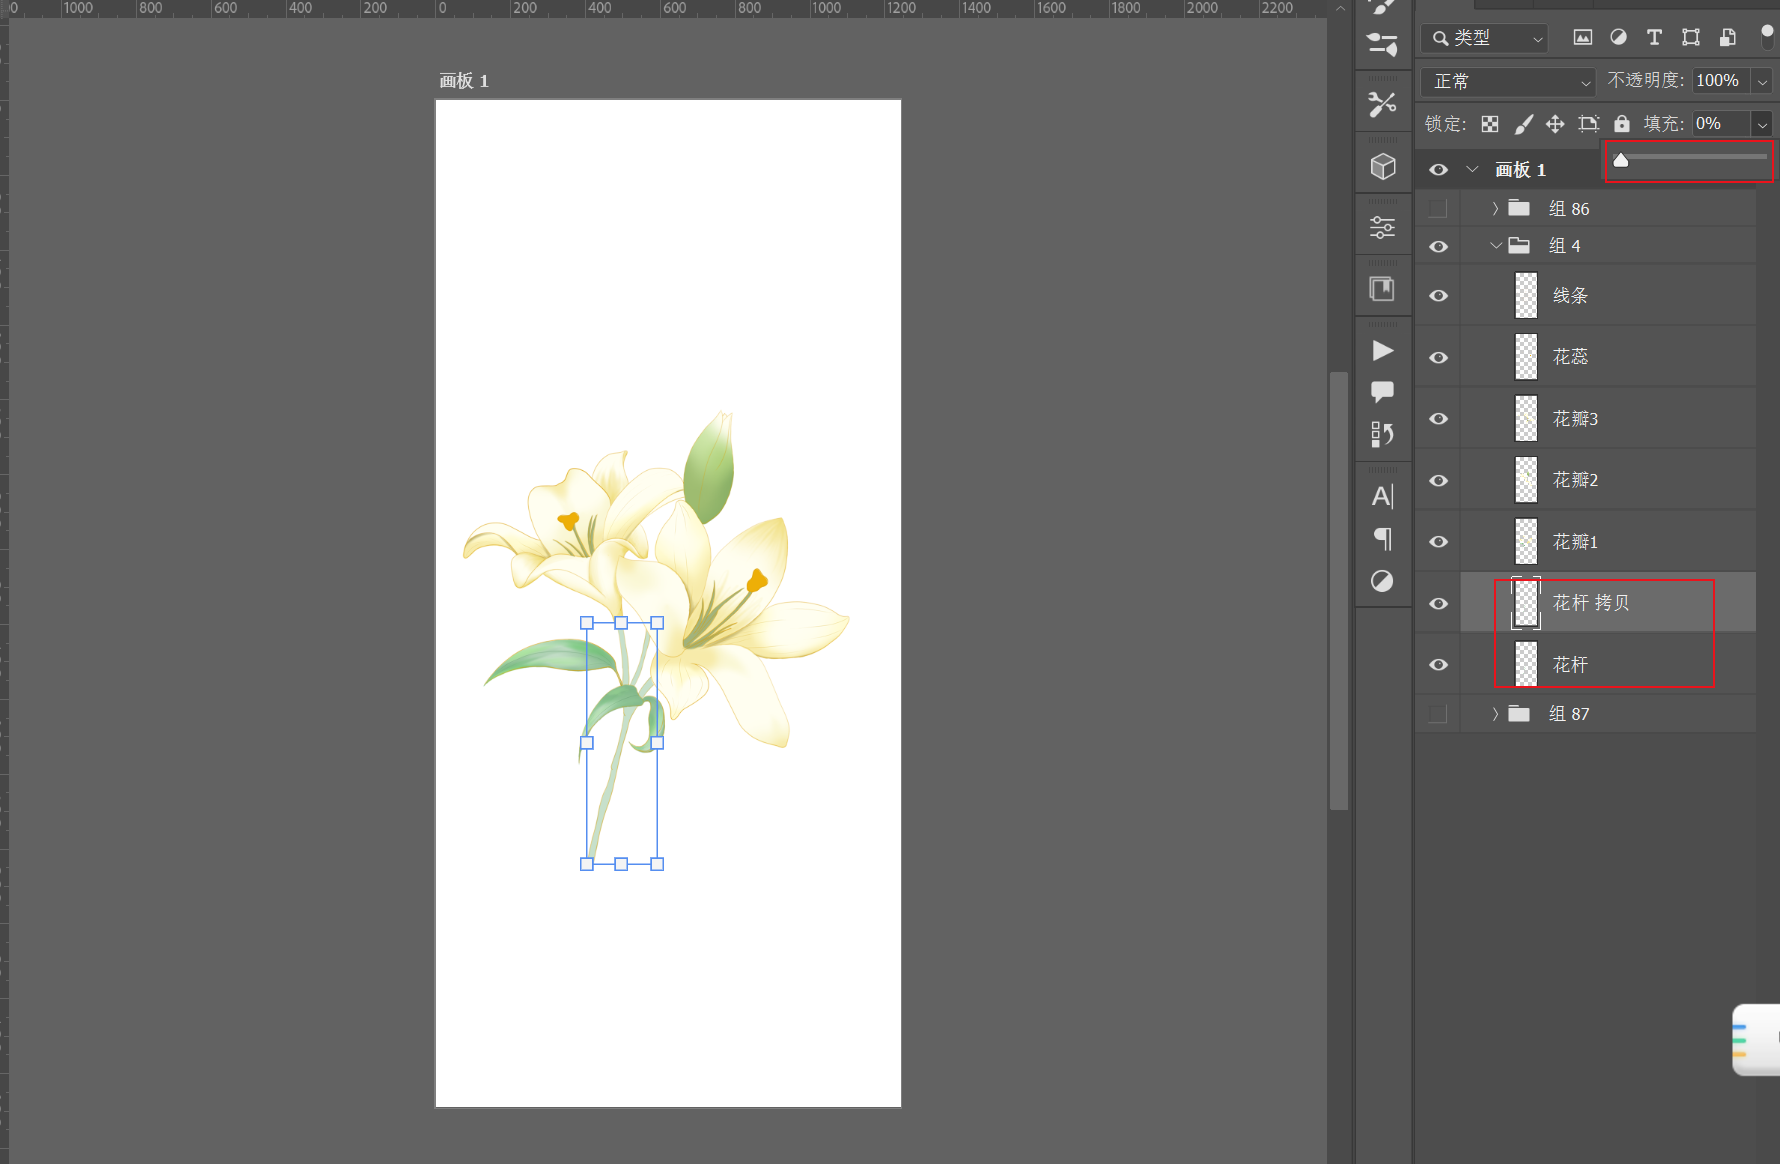Filter layers by pixel image type
Screen dimensions: 1780x1164
[1582, 37]
